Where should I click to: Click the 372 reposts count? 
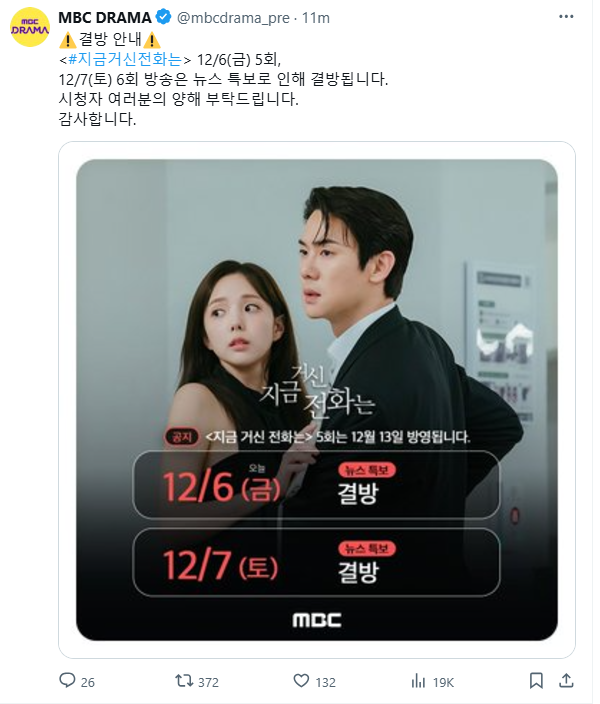(x=208, y=682)
